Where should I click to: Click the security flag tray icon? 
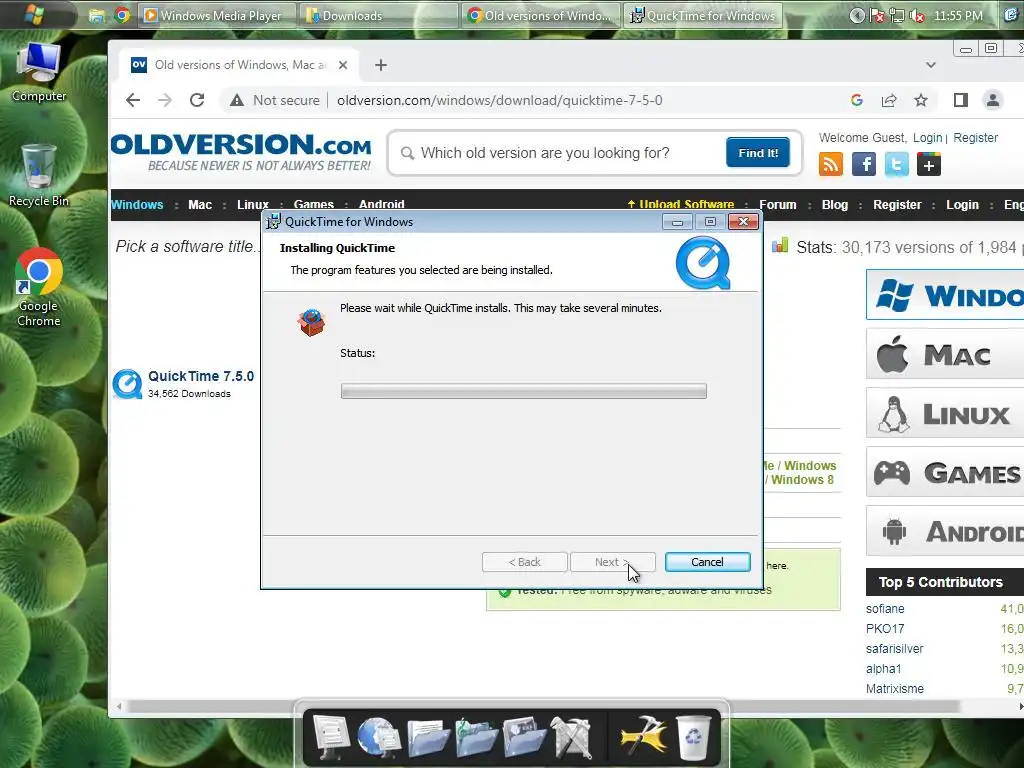tap(878, 16)
